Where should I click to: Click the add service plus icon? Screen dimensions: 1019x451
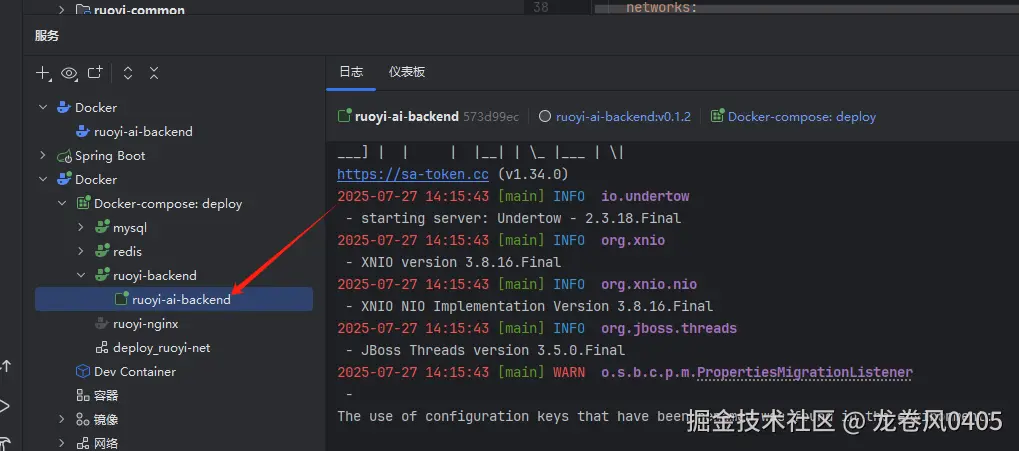click(43, 73)
